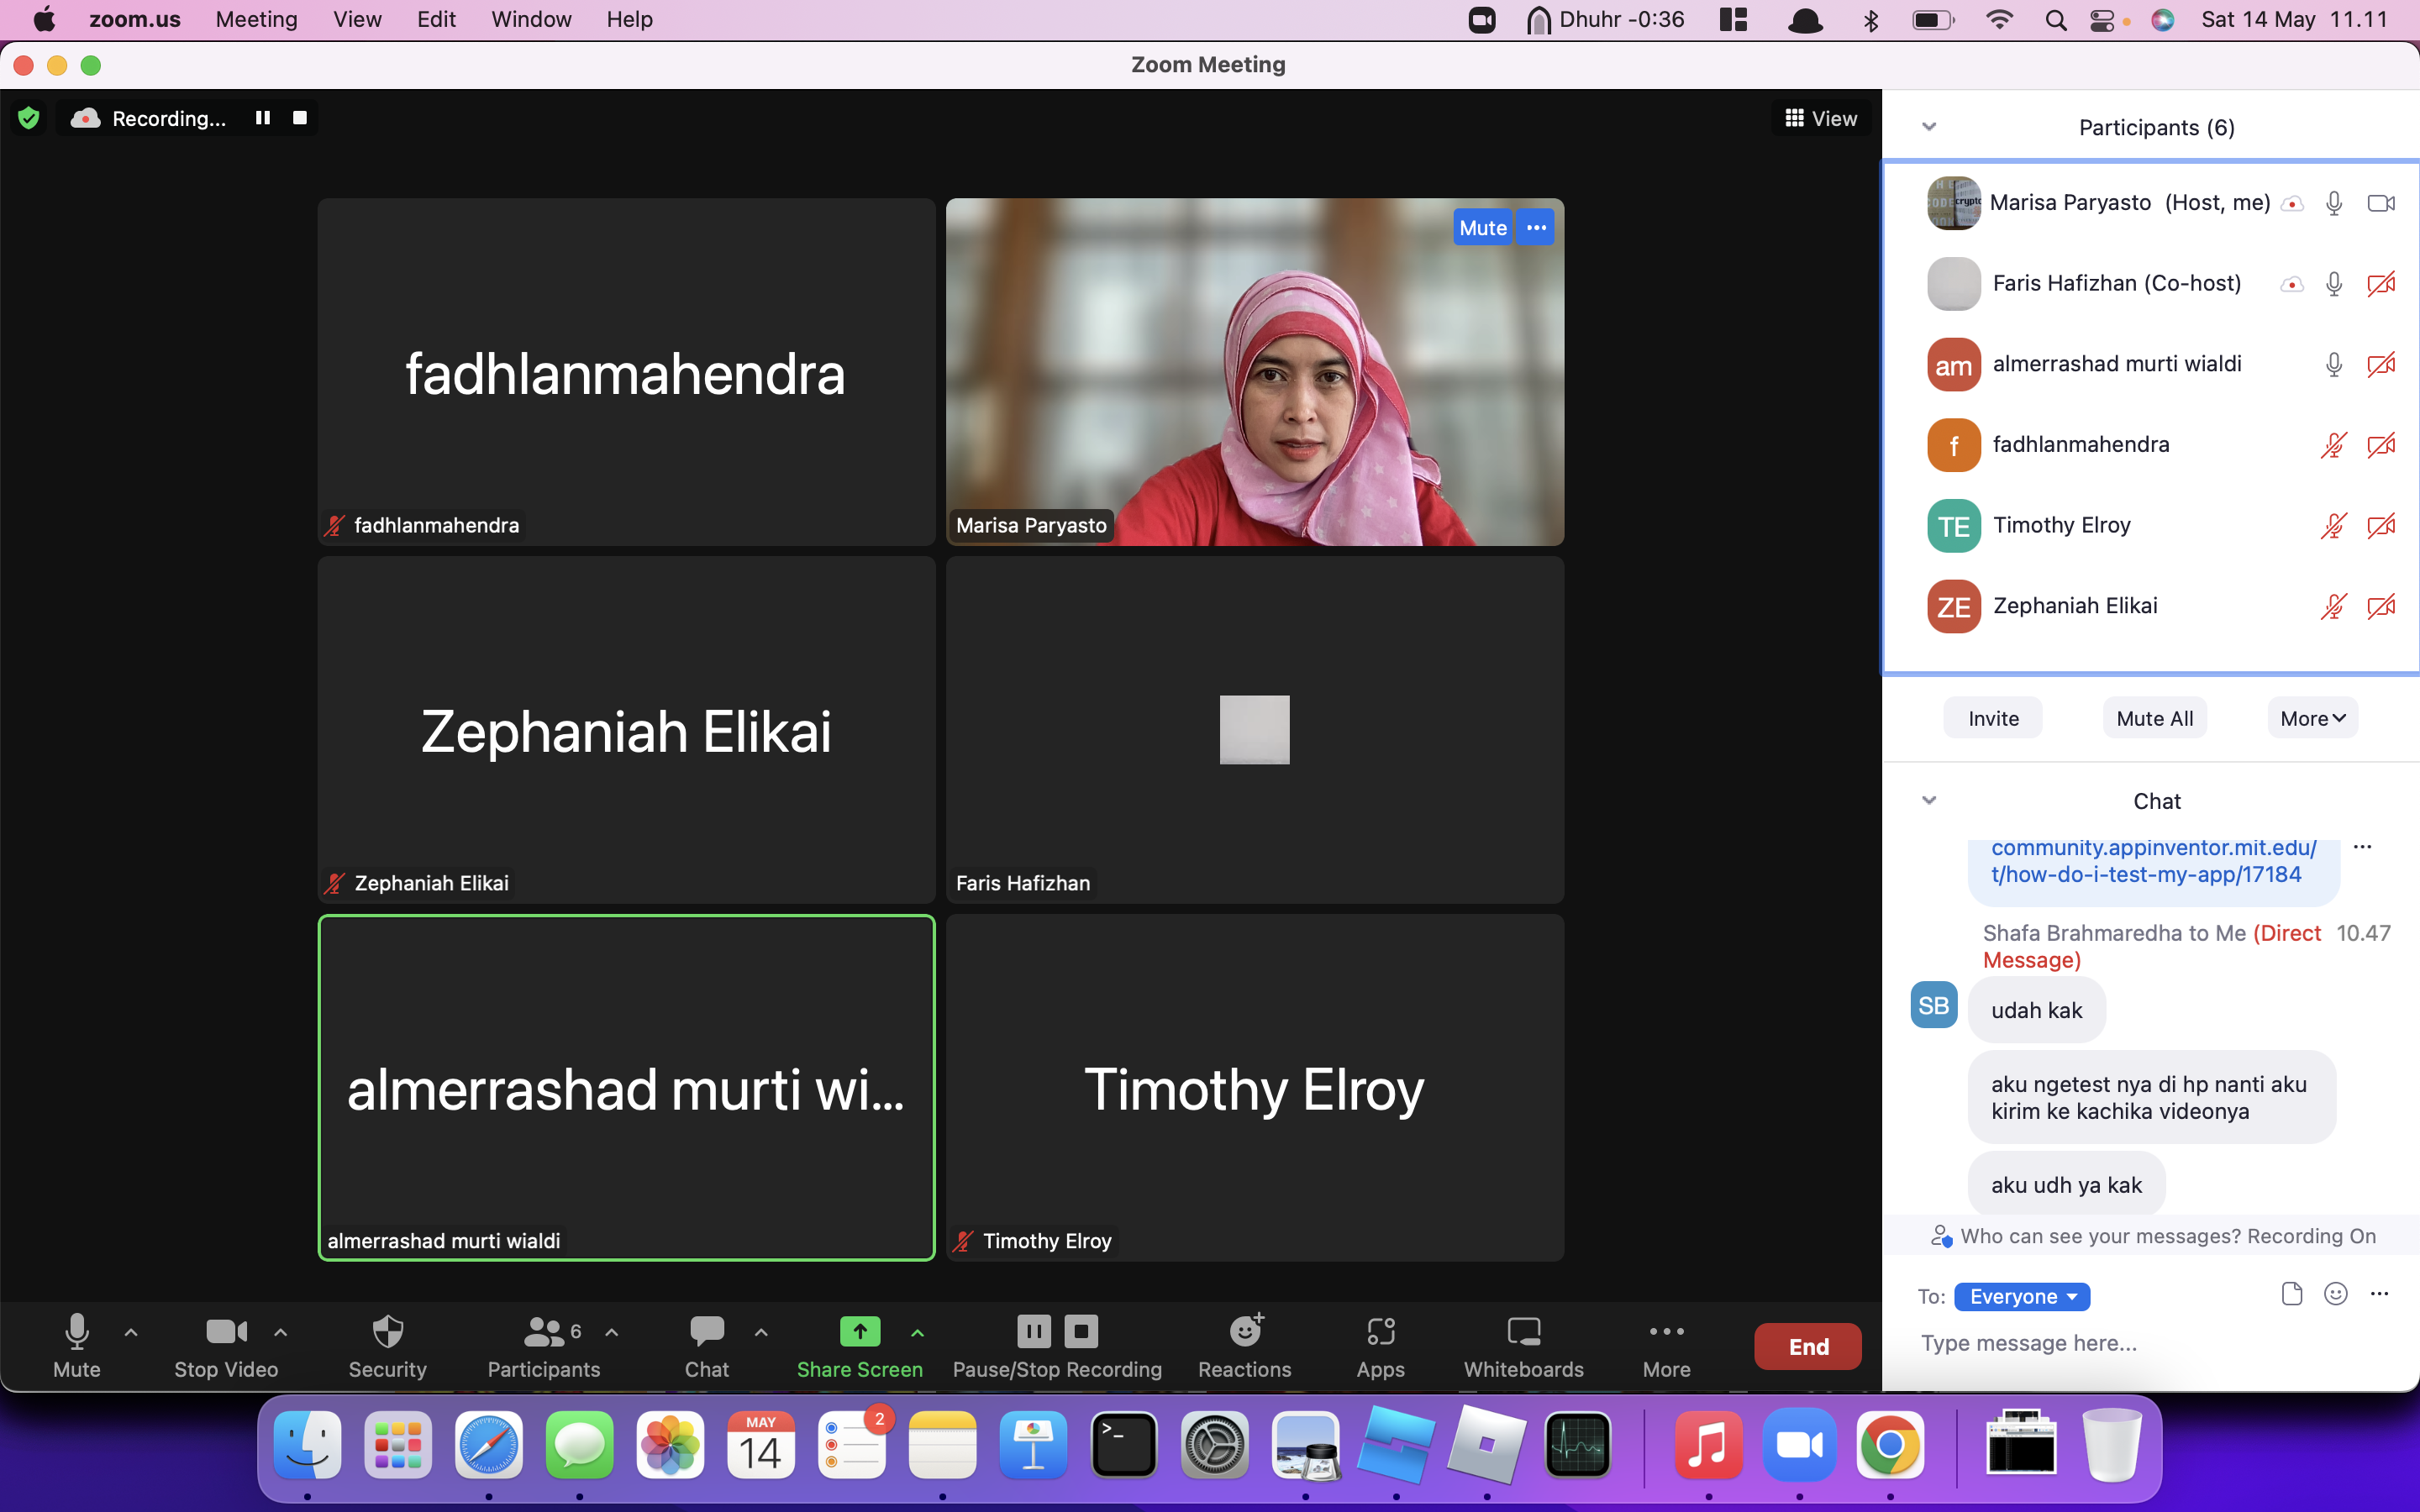Mute your microphone in the toolbar
The height and width of the screenshot is (1512, 2420).
(x=77, y=1346)
